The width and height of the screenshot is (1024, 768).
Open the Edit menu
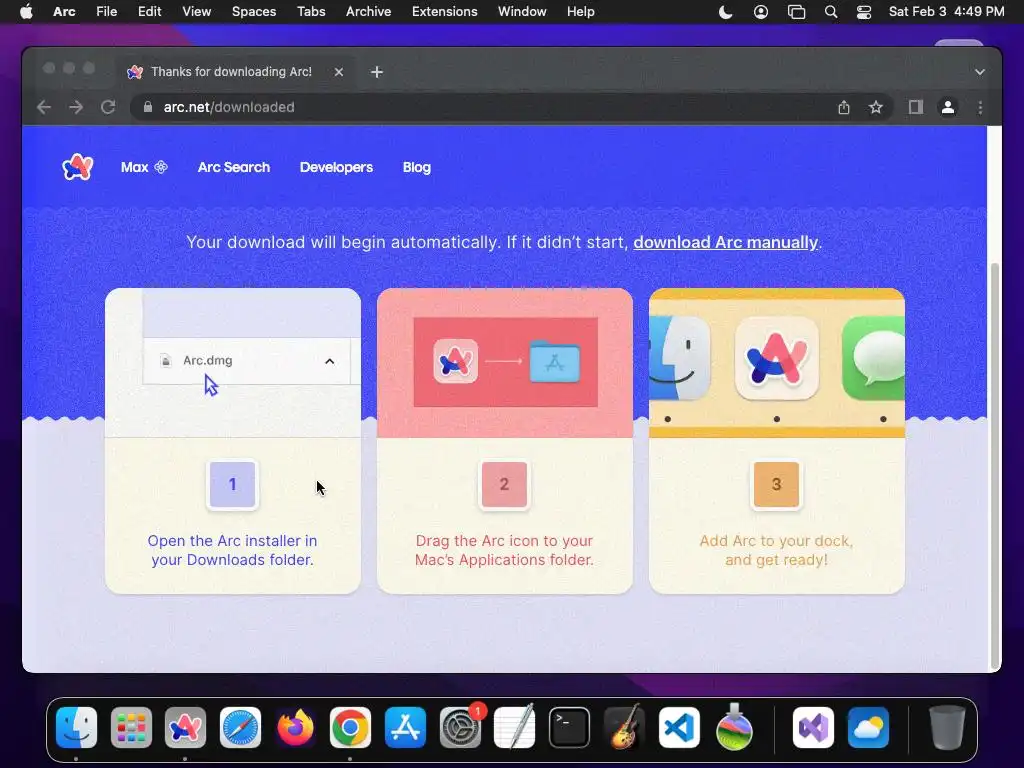(x=150, y=12)
